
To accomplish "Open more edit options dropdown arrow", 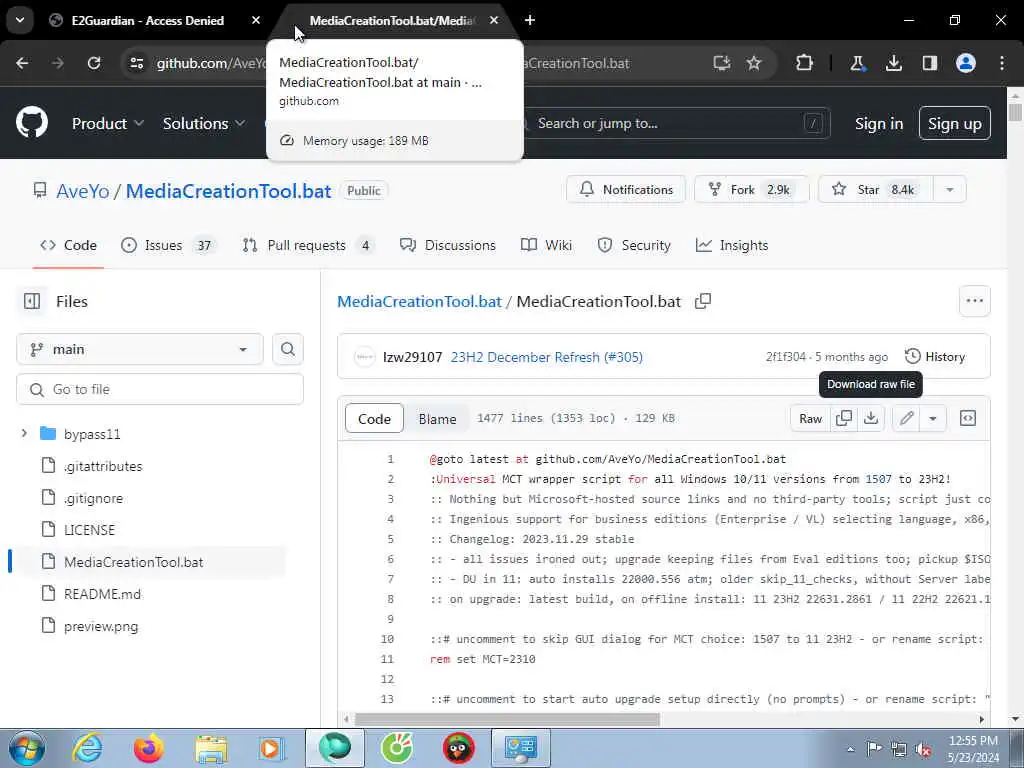I will pos(933,418).
